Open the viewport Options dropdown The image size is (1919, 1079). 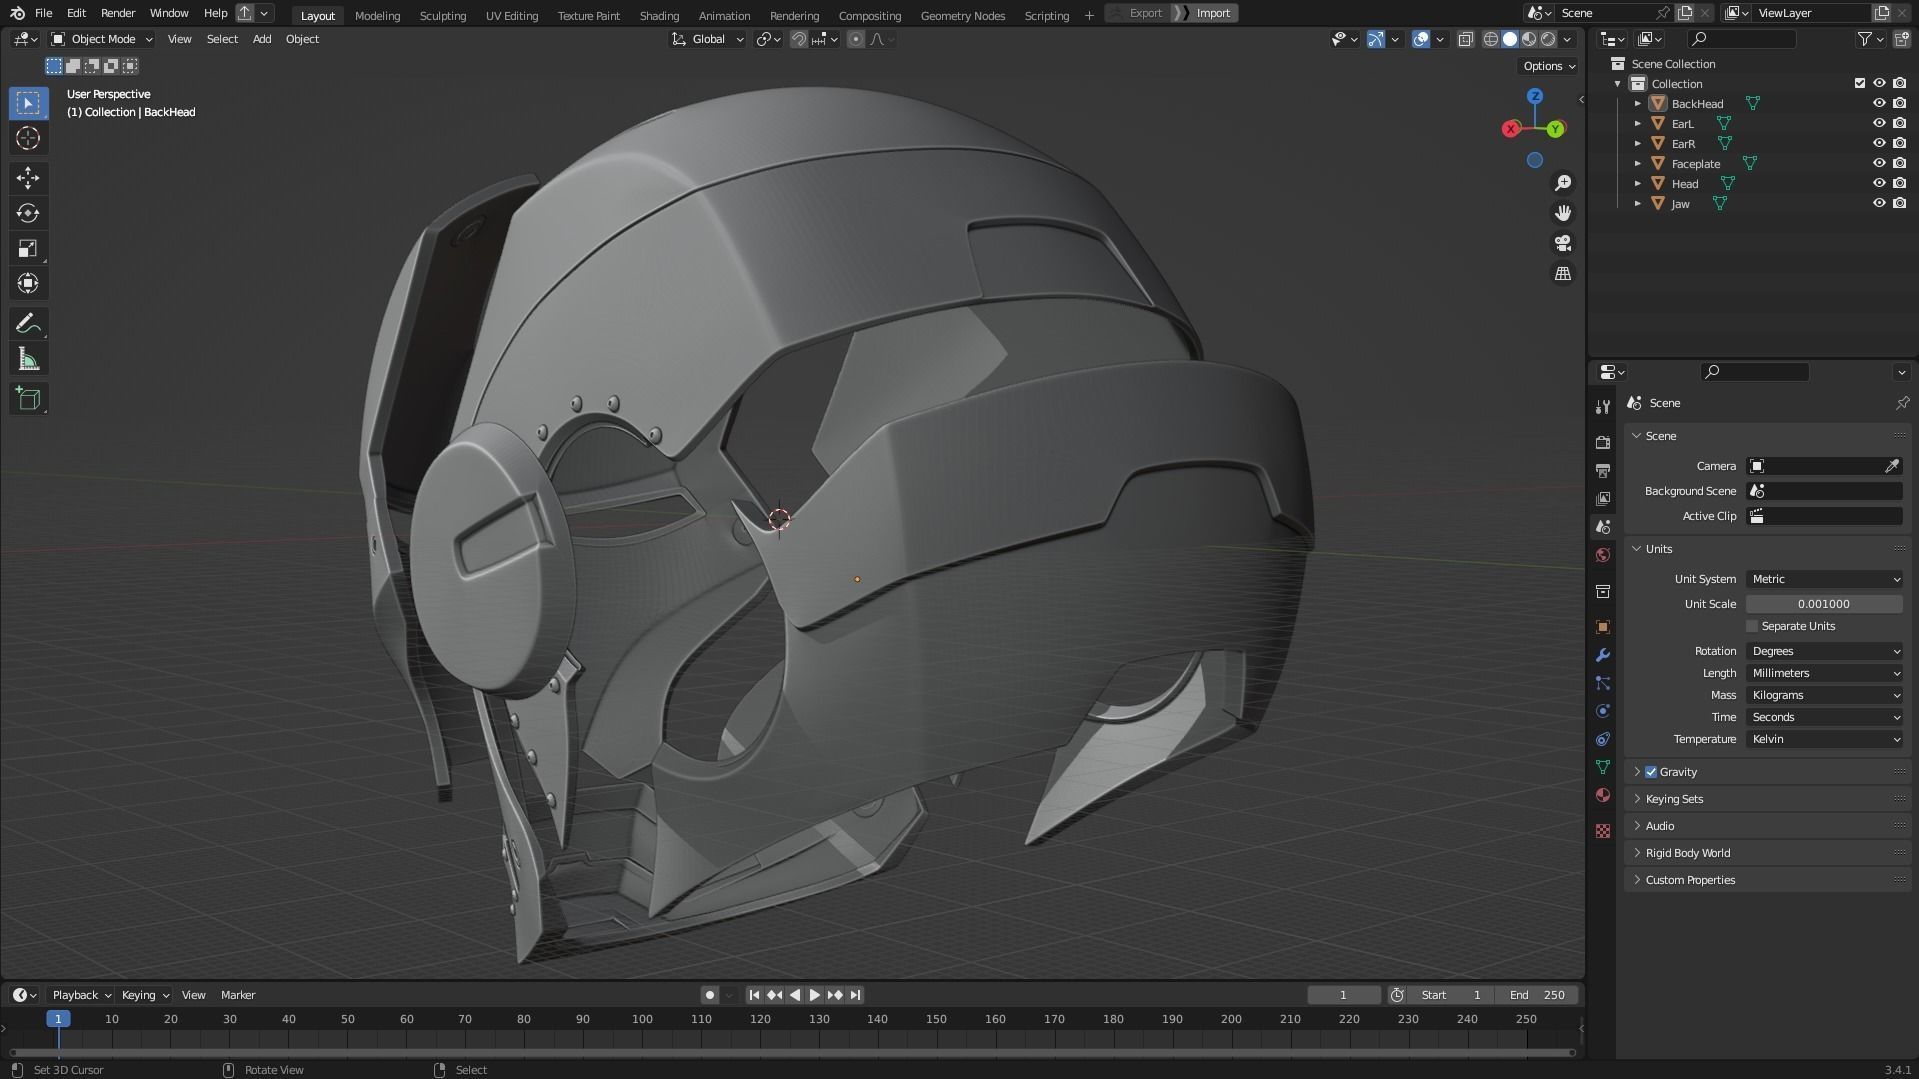coord(1549,66)
